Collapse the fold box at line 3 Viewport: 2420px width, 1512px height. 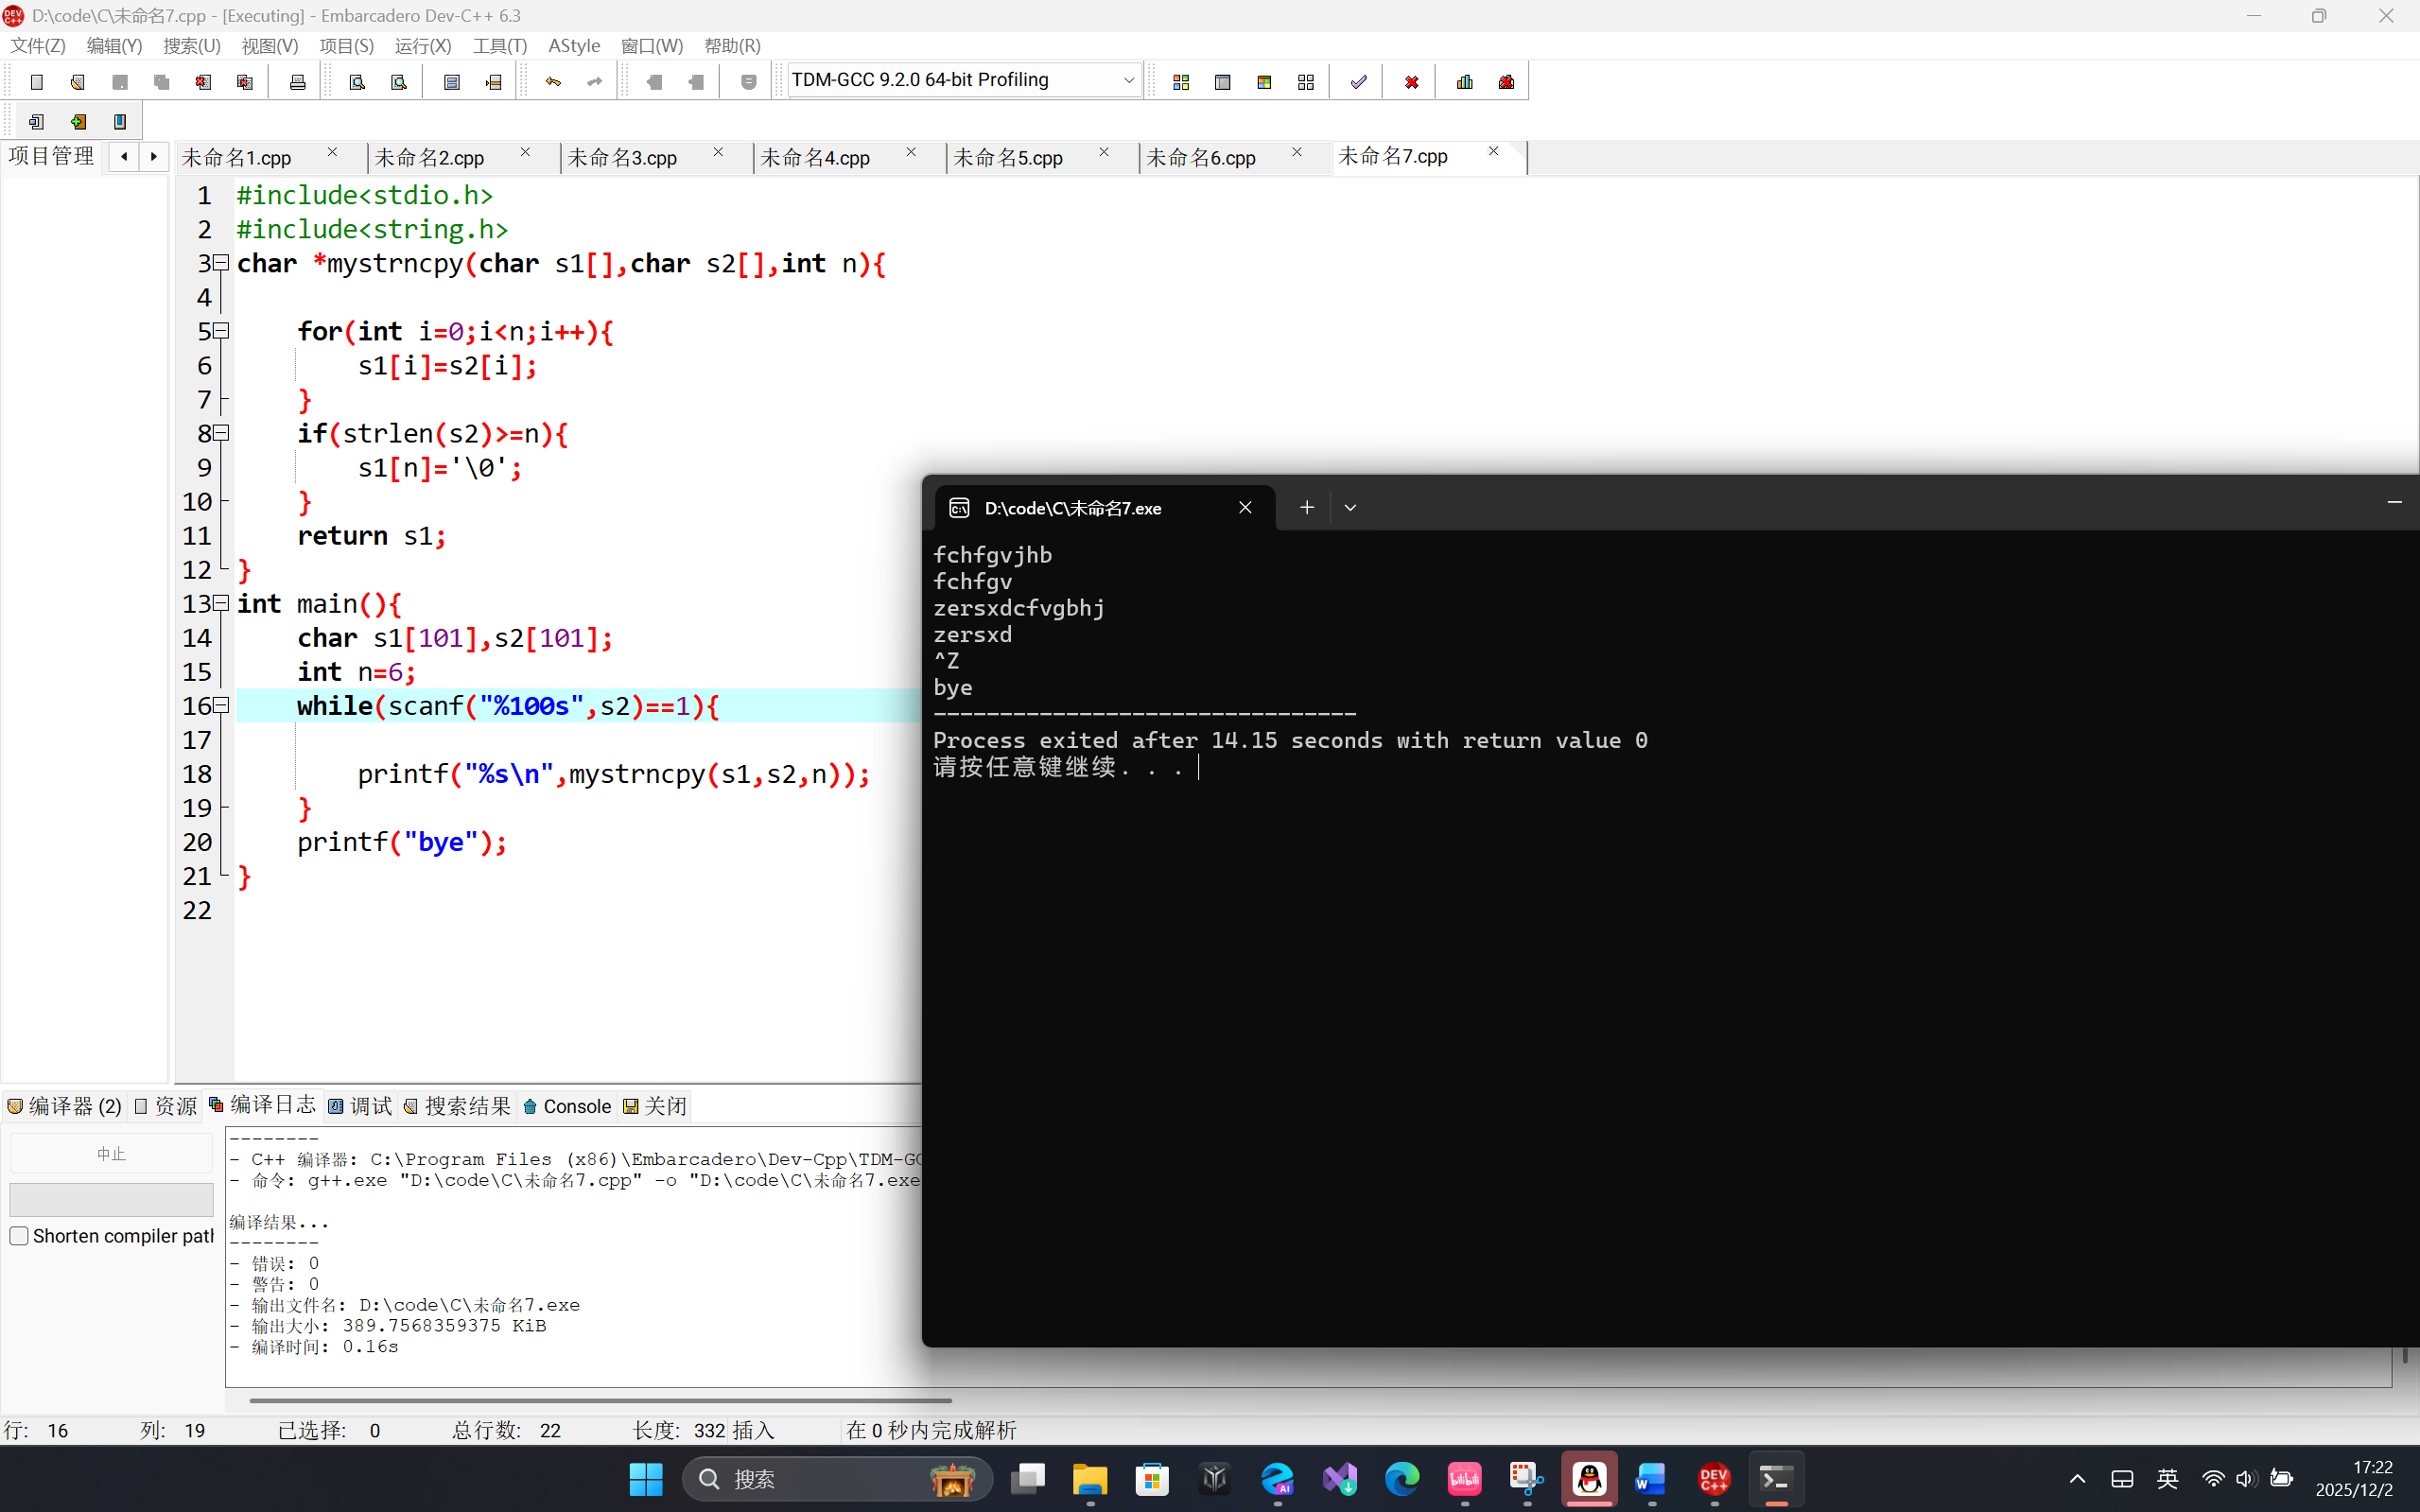(x=222, y=263)
